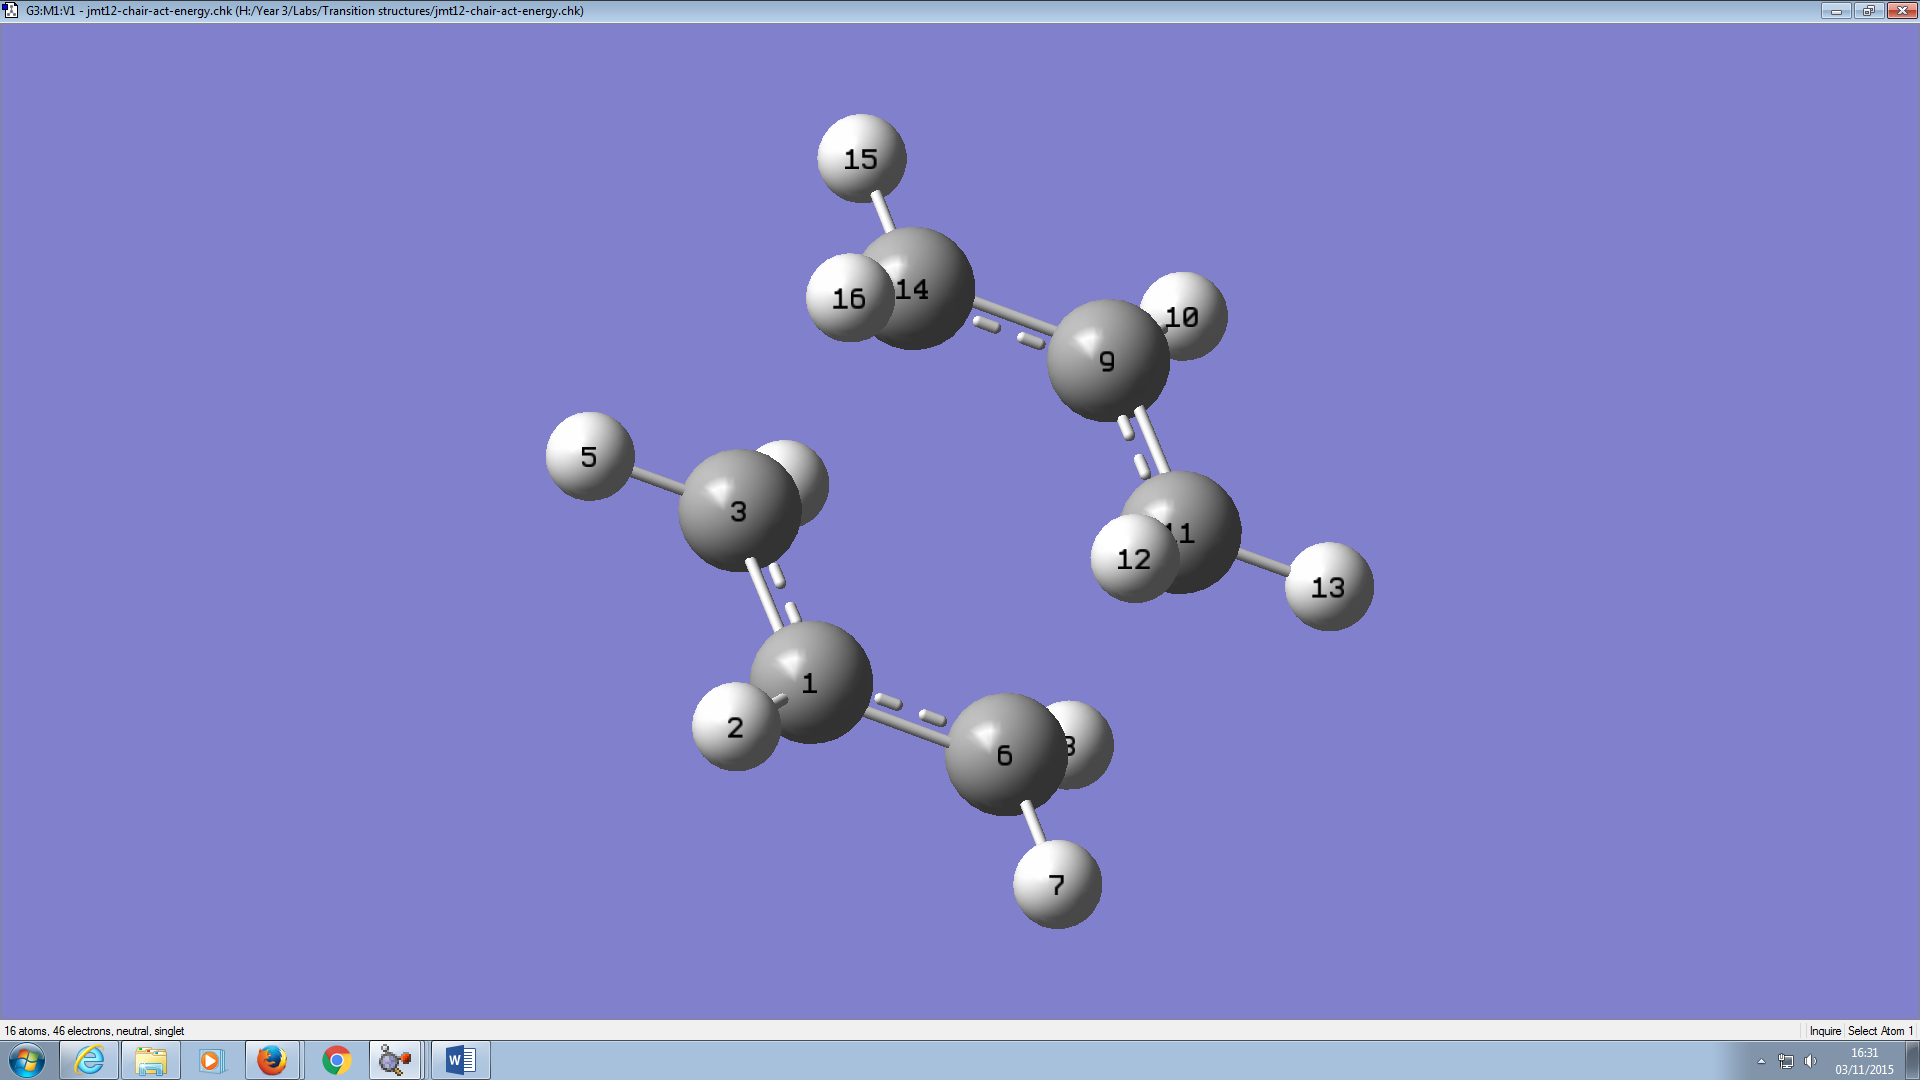This screenshot has height=1080, width=1920.
Task: Open Windows Explorer folder icon
Action: pyautogui.click(x=151, y=1060)
